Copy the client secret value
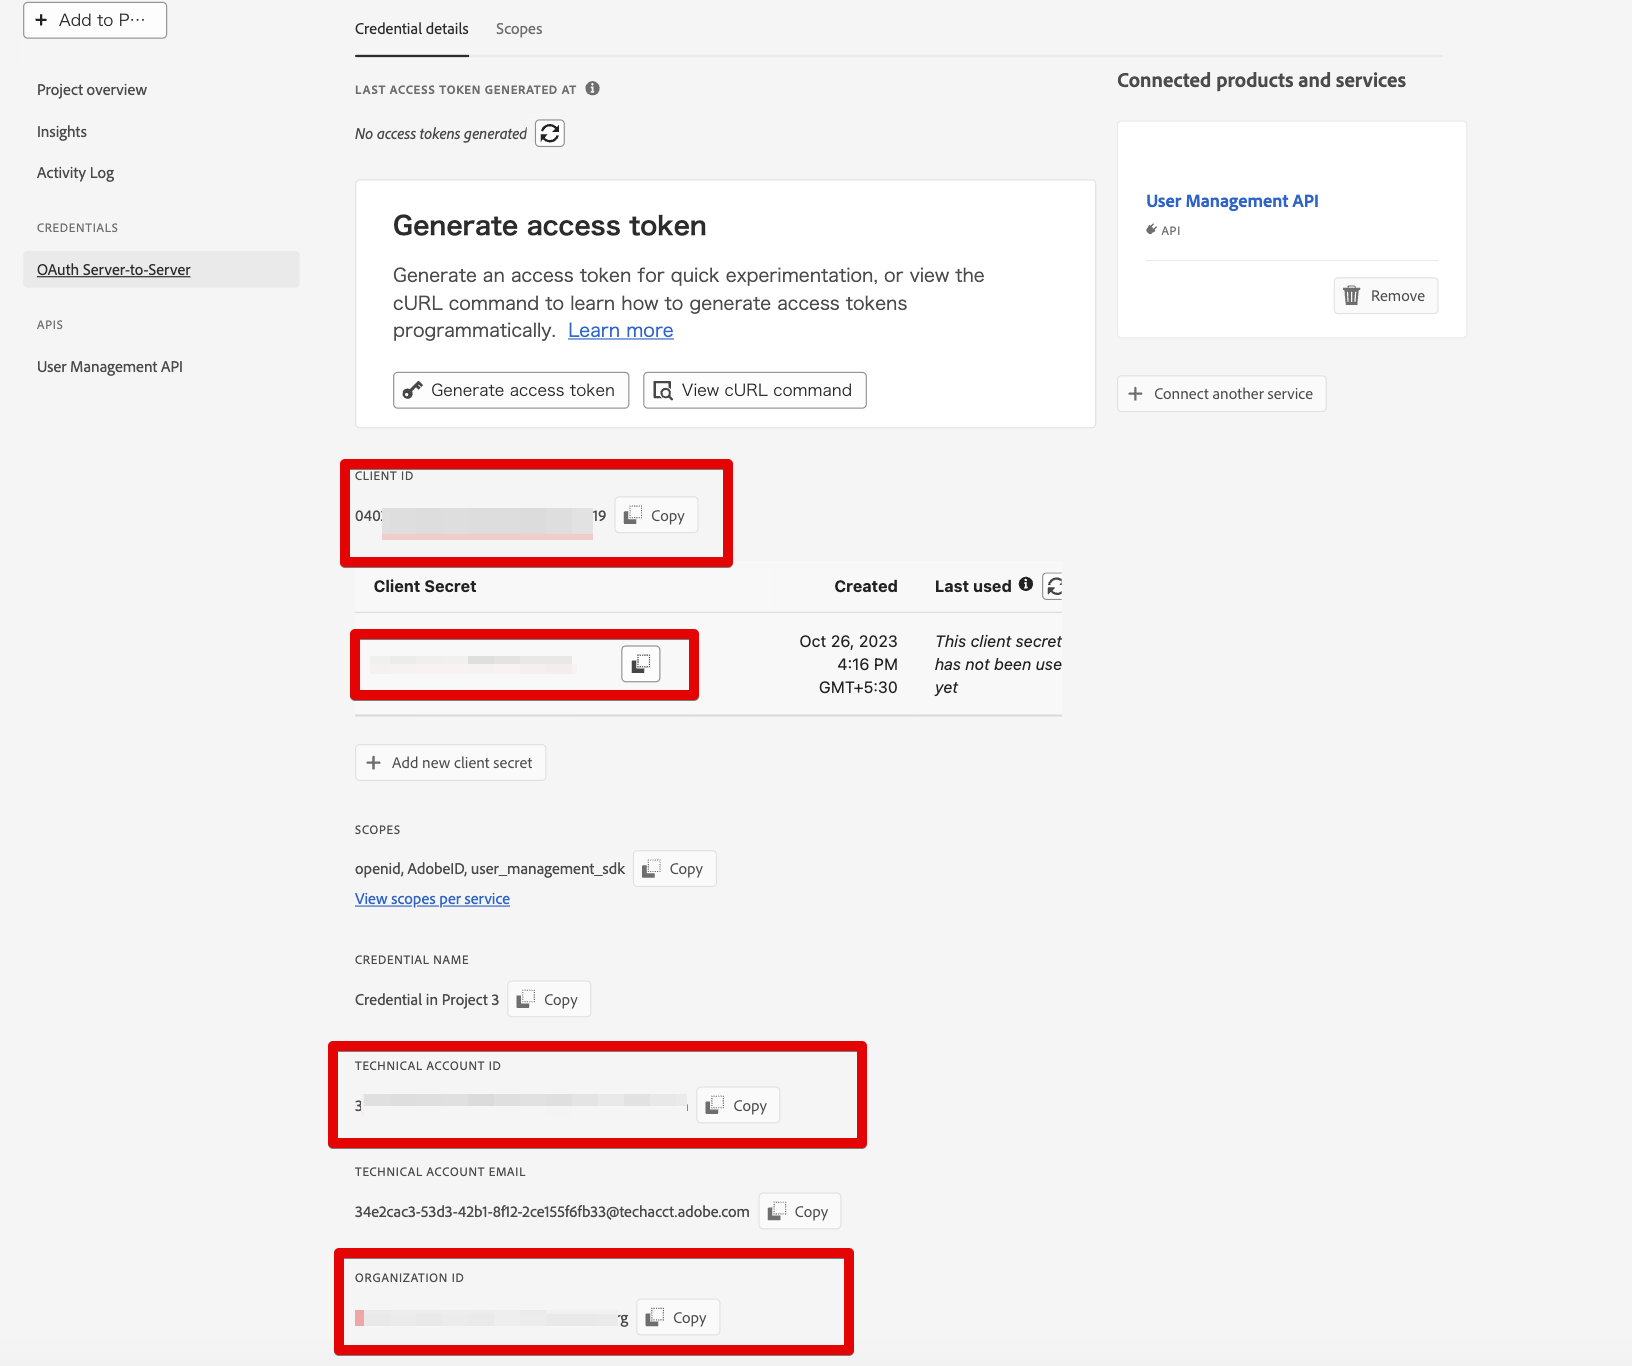Image resolution: width=1632 pixels, height=1366 pixels. (x=641, y=664)
